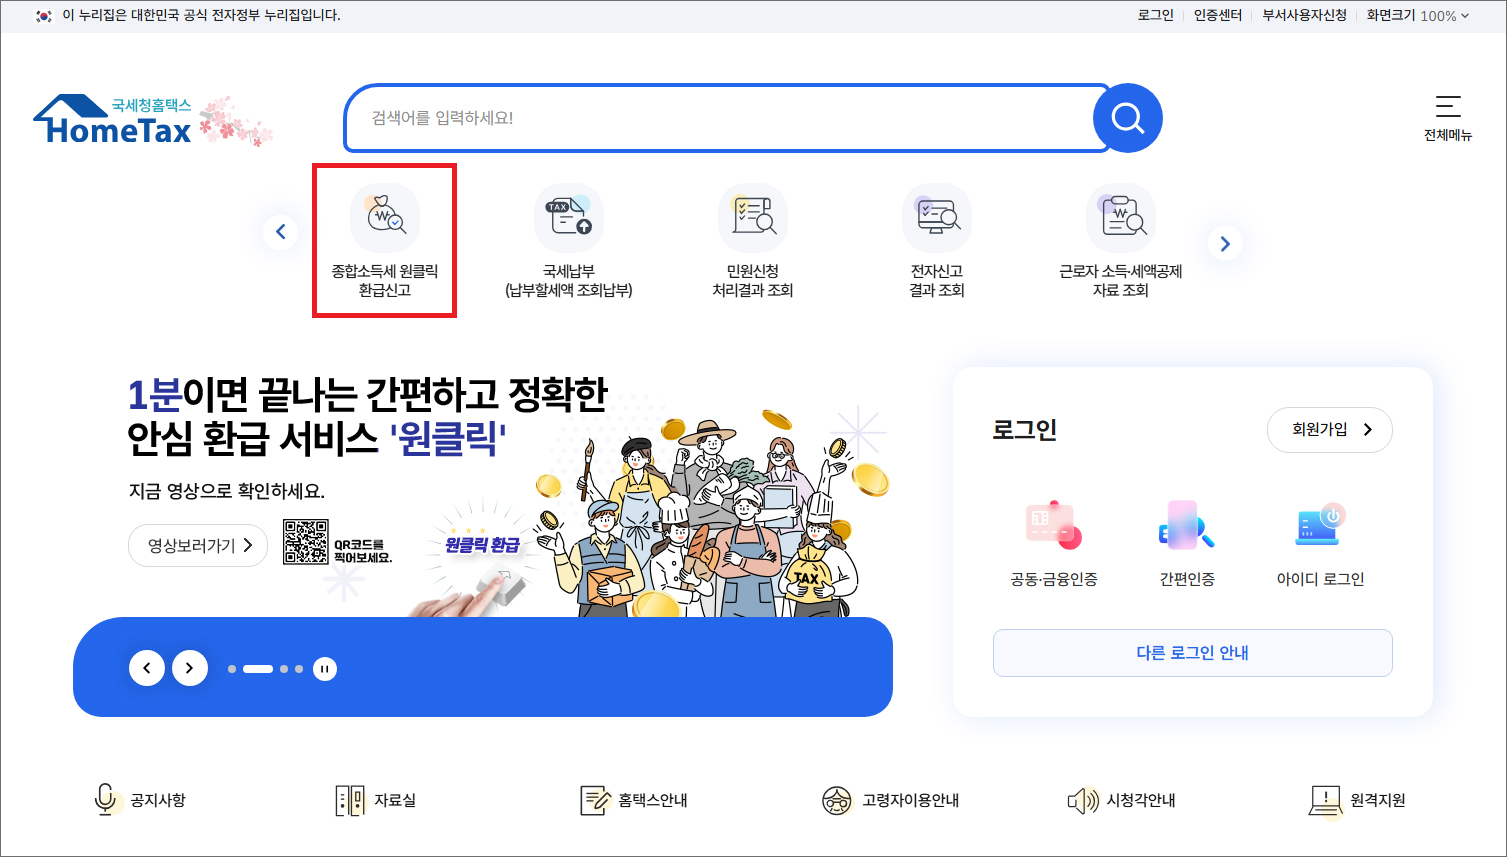Click 다른 로그인 안내 button
Image resolution: width=1507 pixels, height=857 pixels.
(1193, 653)
